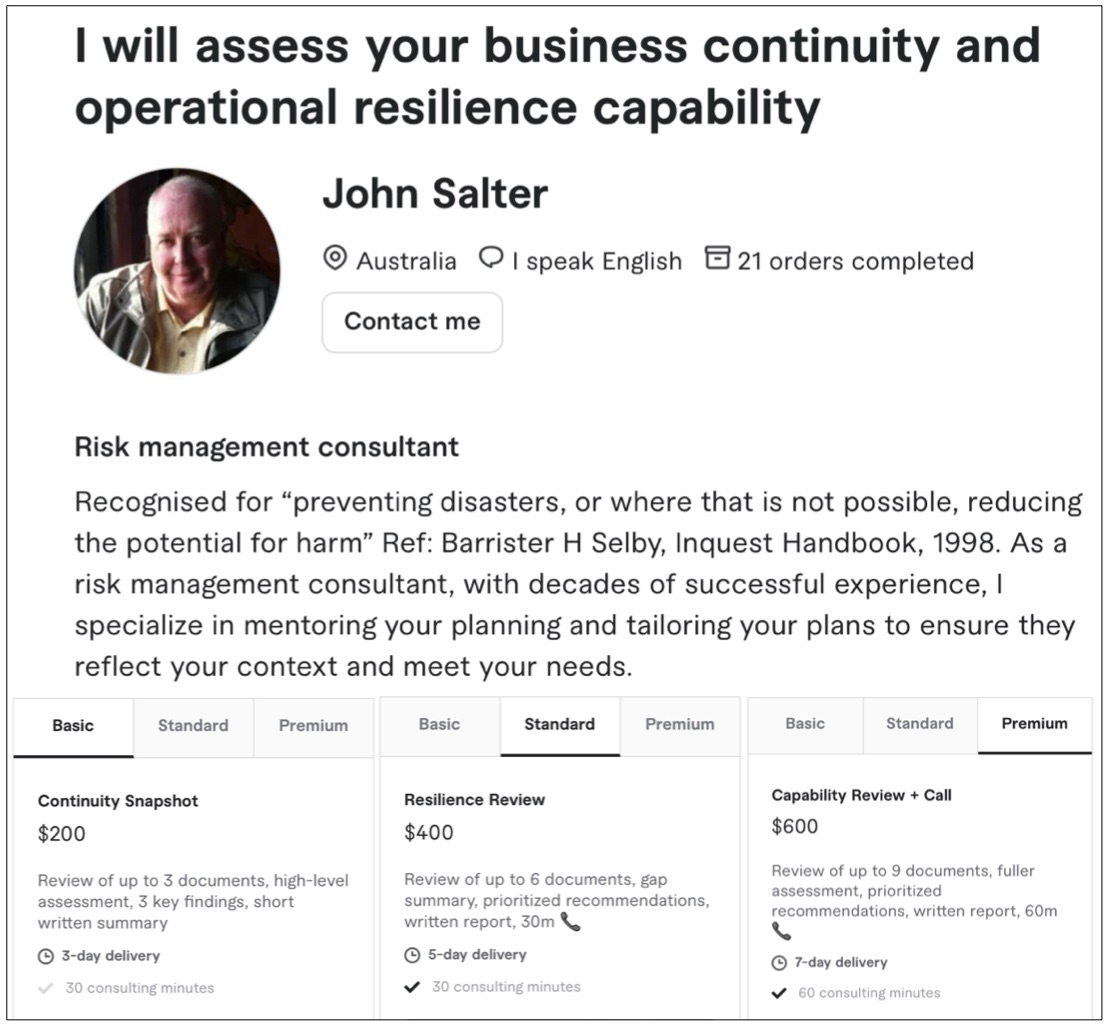Click the $600 Capability Review + Call title
Viewport: 1110px width, 1028px height.
861,796
